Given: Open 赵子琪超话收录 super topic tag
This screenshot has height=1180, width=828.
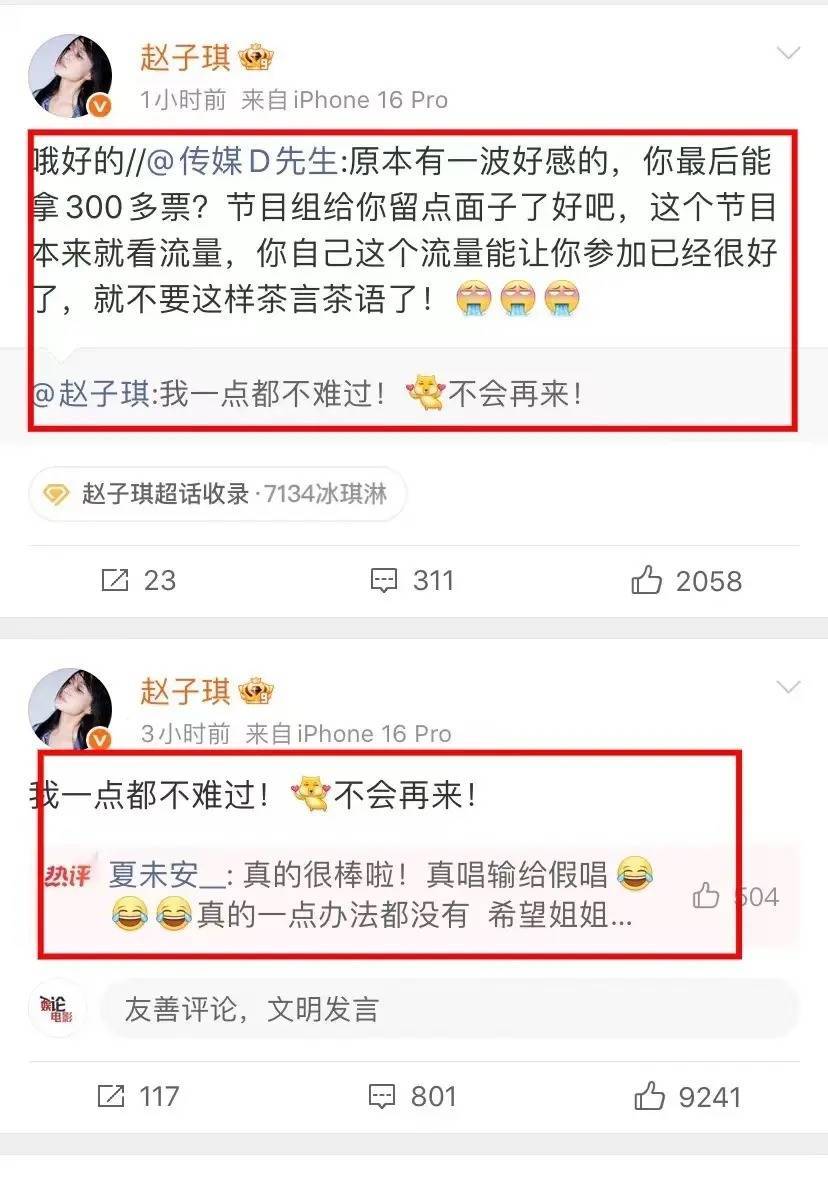Looking at the screenshot, I should click(218, 494).
